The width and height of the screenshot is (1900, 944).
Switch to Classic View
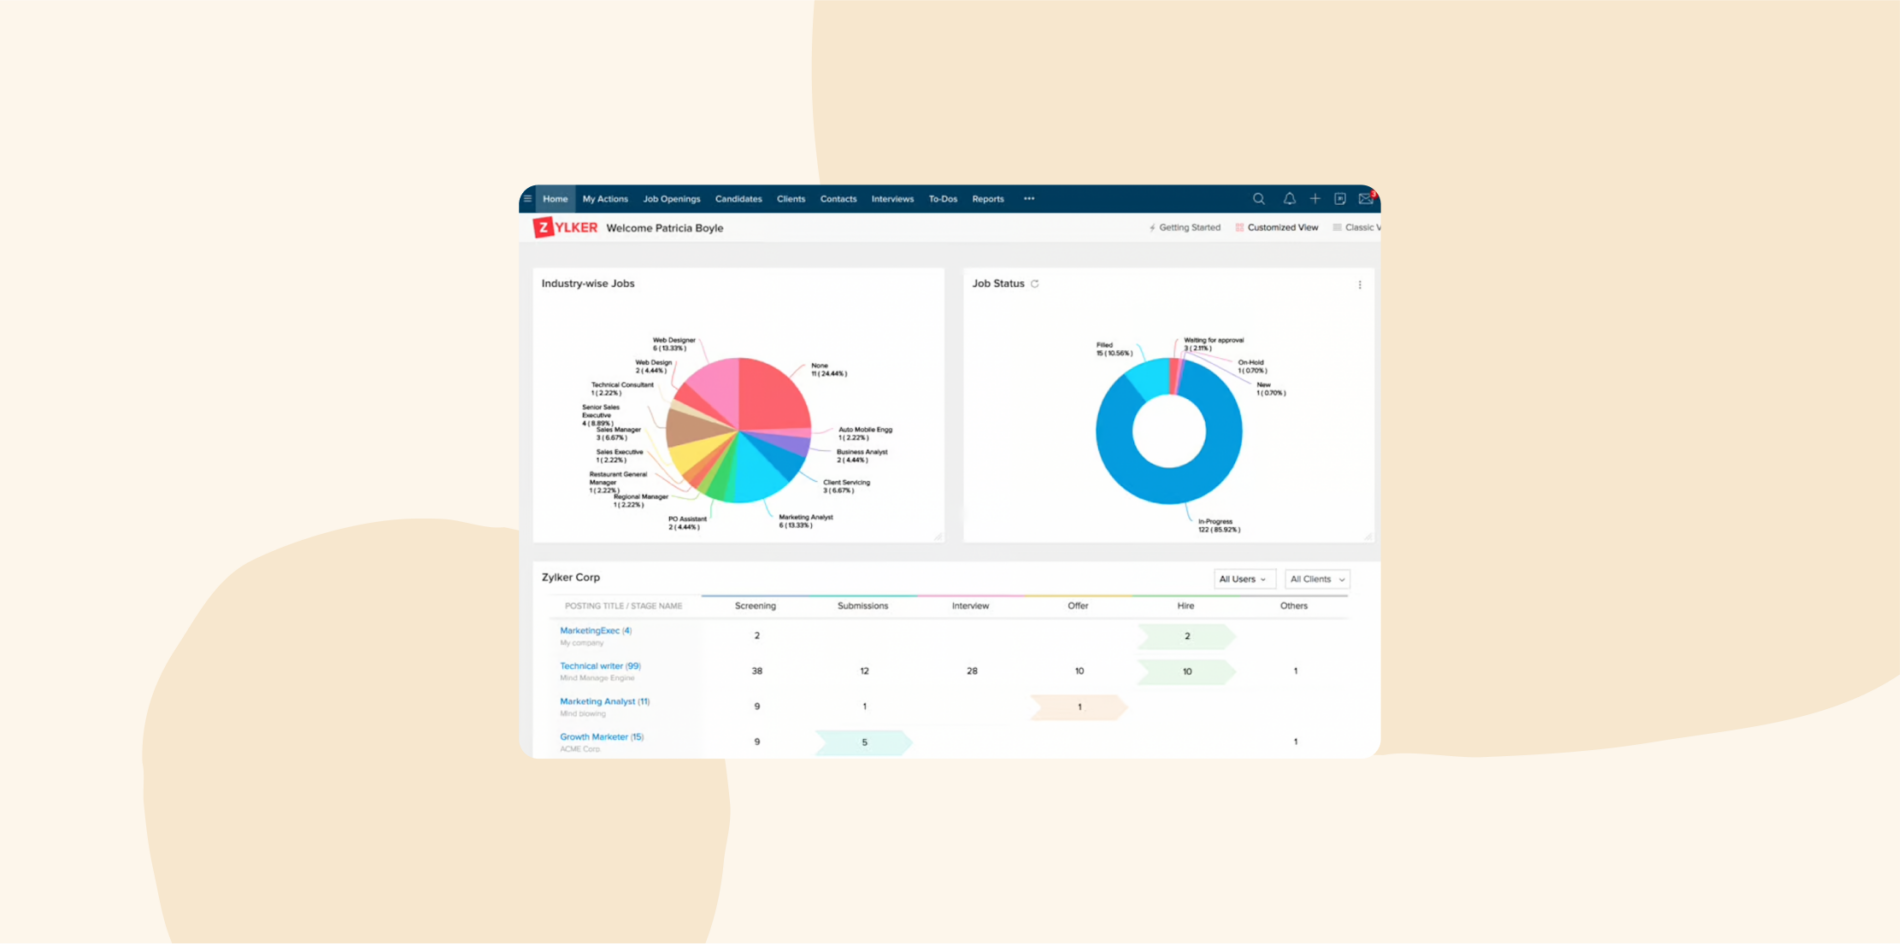(1357, 228)
